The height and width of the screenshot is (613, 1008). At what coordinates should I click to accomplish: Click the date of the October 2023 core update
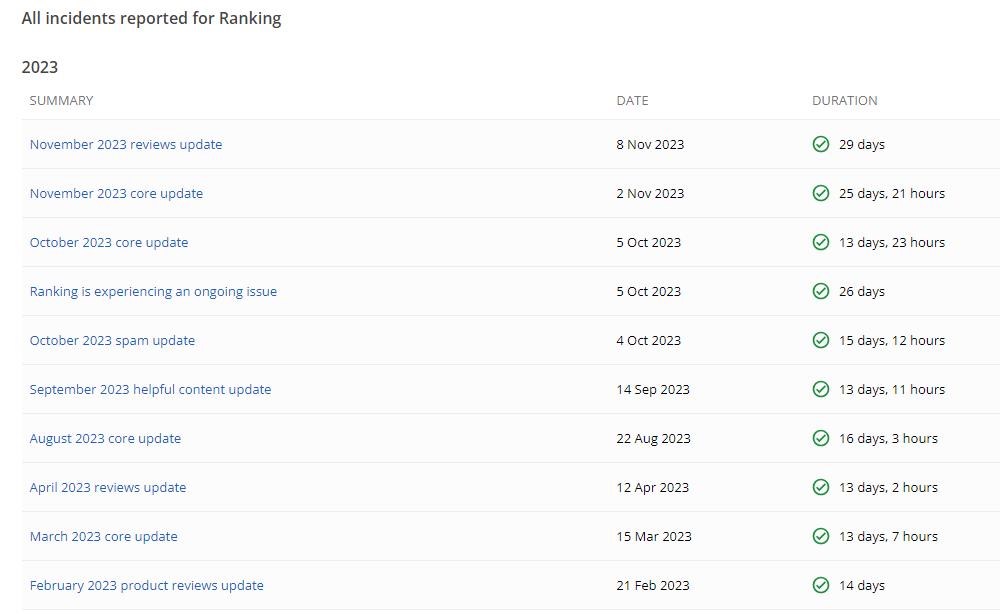coord(649,242)
